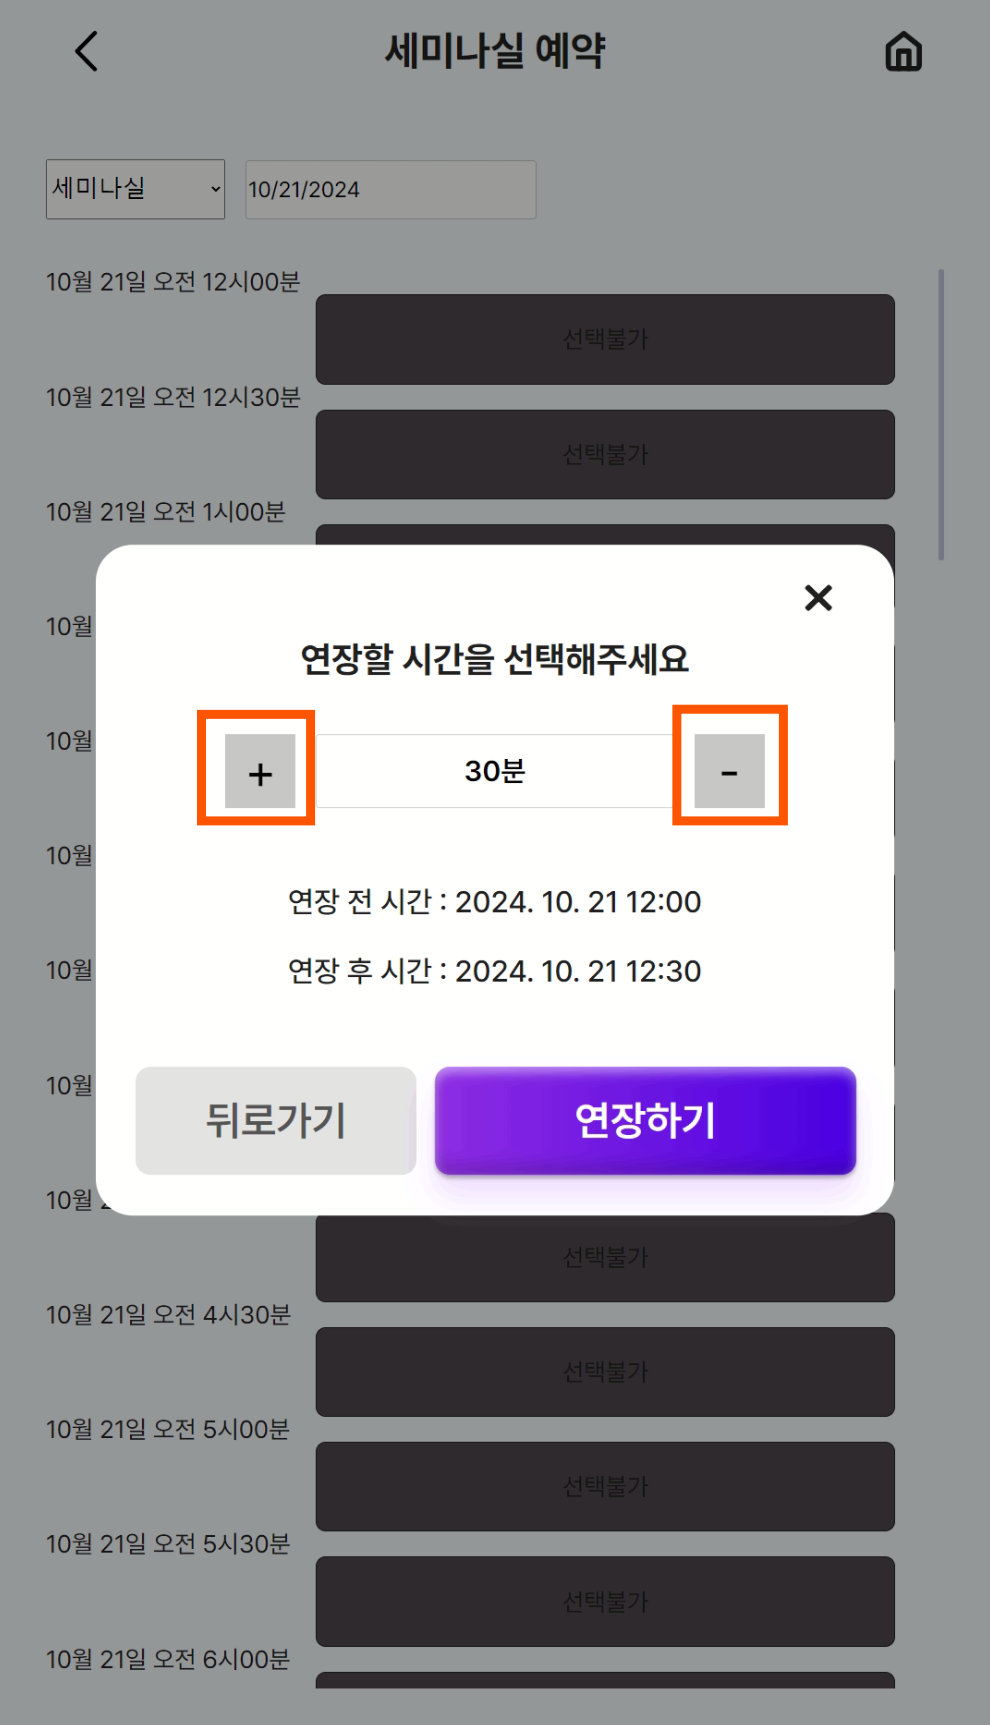Click the 연장 전 시간 text line
Image resolution: width=990 pixels, height=1725 pixels.
point(495,902)
